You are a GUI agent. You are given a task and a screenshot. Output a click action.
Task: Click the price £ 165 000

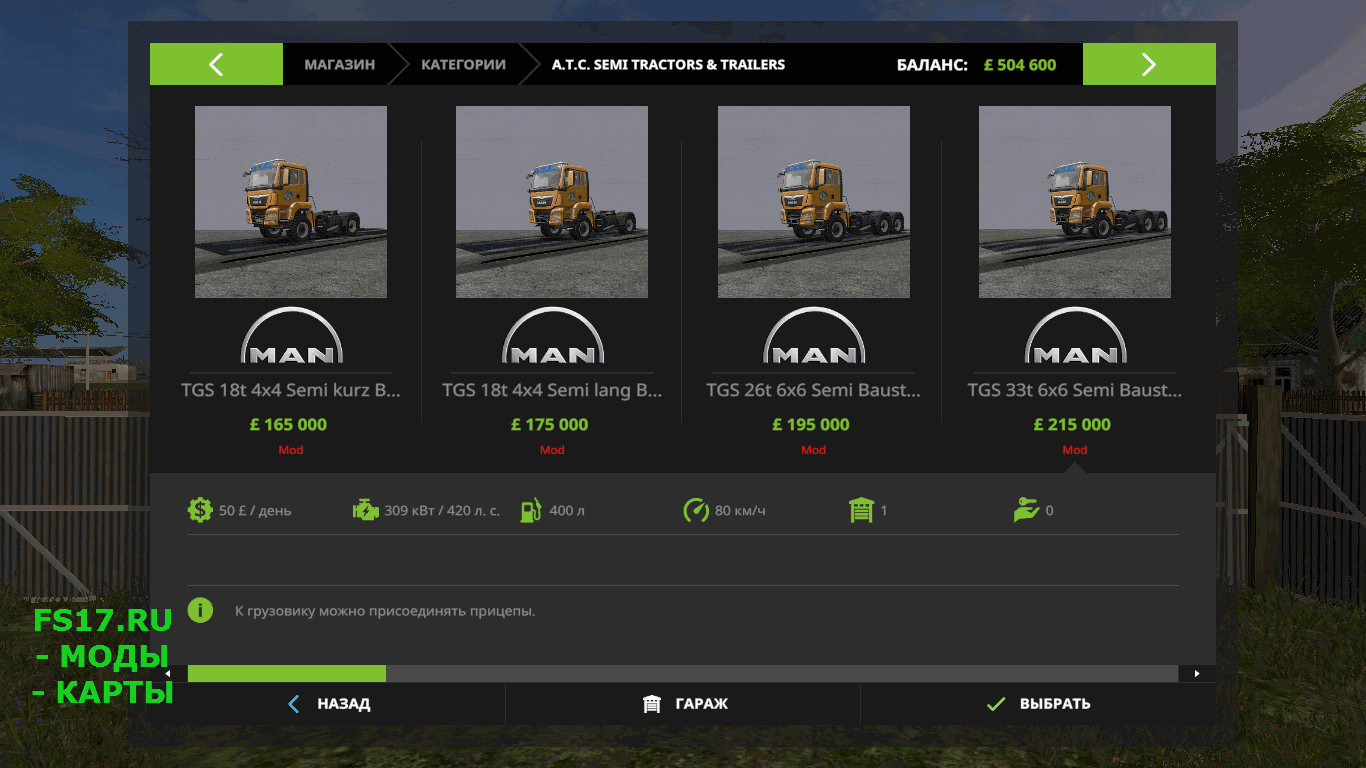289,424
